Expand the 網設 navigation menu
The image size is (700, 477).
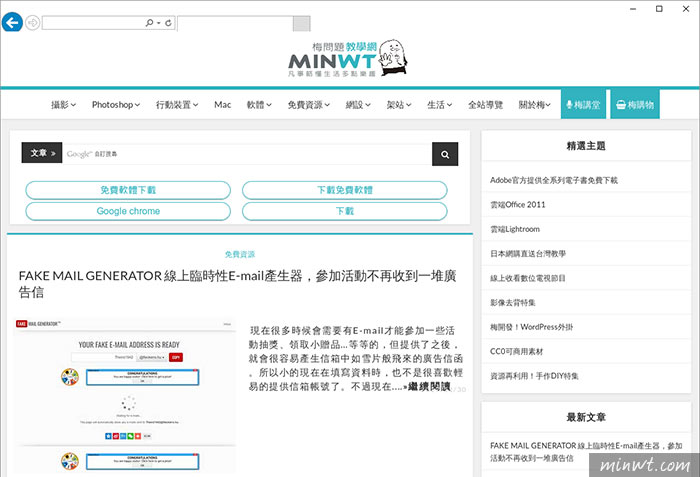358,105
